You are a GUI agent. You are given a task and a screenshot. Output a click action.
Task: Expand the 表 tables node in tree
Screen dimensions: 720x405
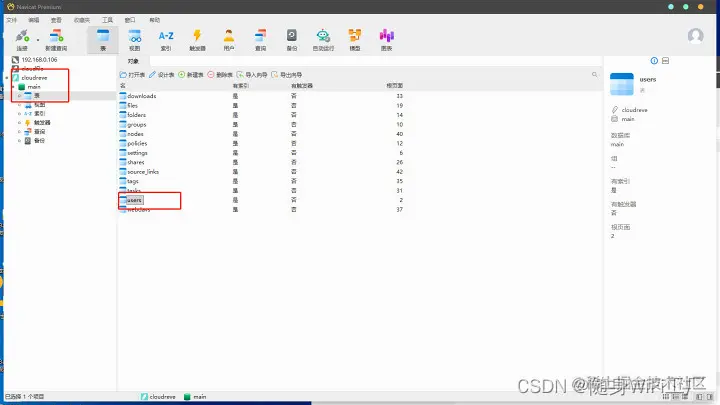(19, 96)
